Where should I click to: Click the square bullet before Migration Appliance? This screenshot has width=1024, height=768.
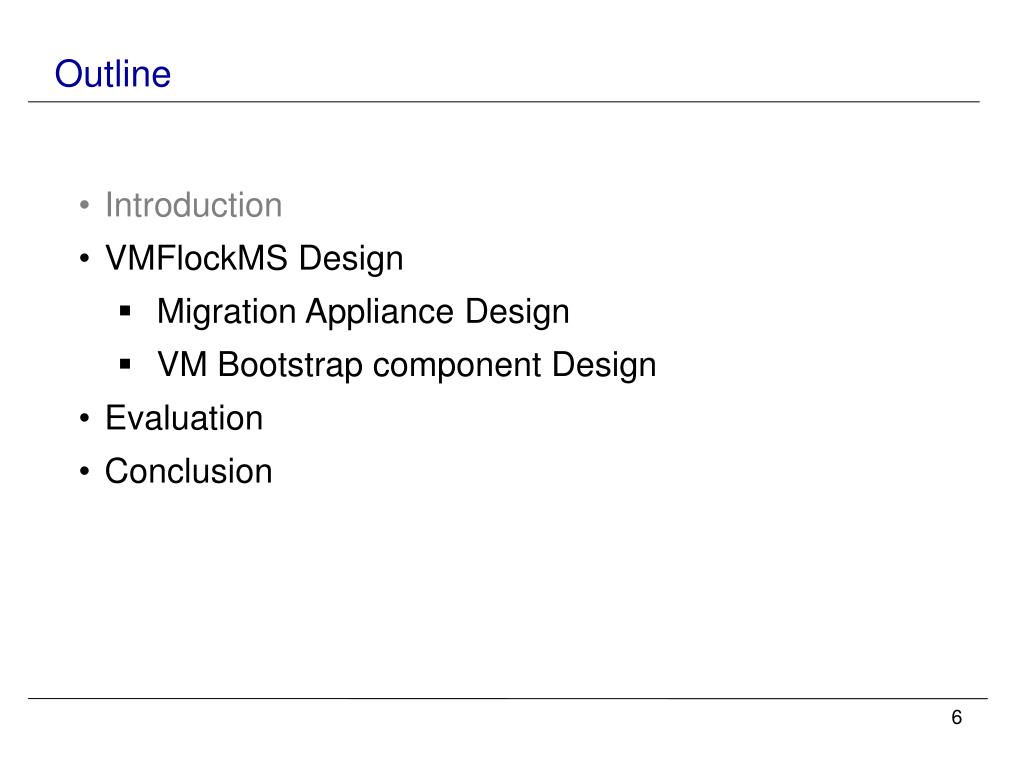point(125,312)
